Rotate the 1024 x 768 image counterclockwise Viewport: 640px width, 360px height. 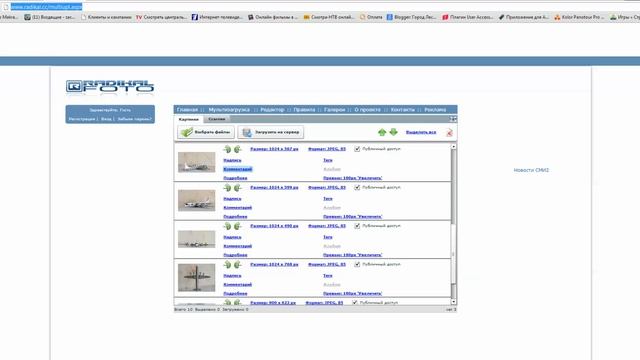click(x=227, y=264)
